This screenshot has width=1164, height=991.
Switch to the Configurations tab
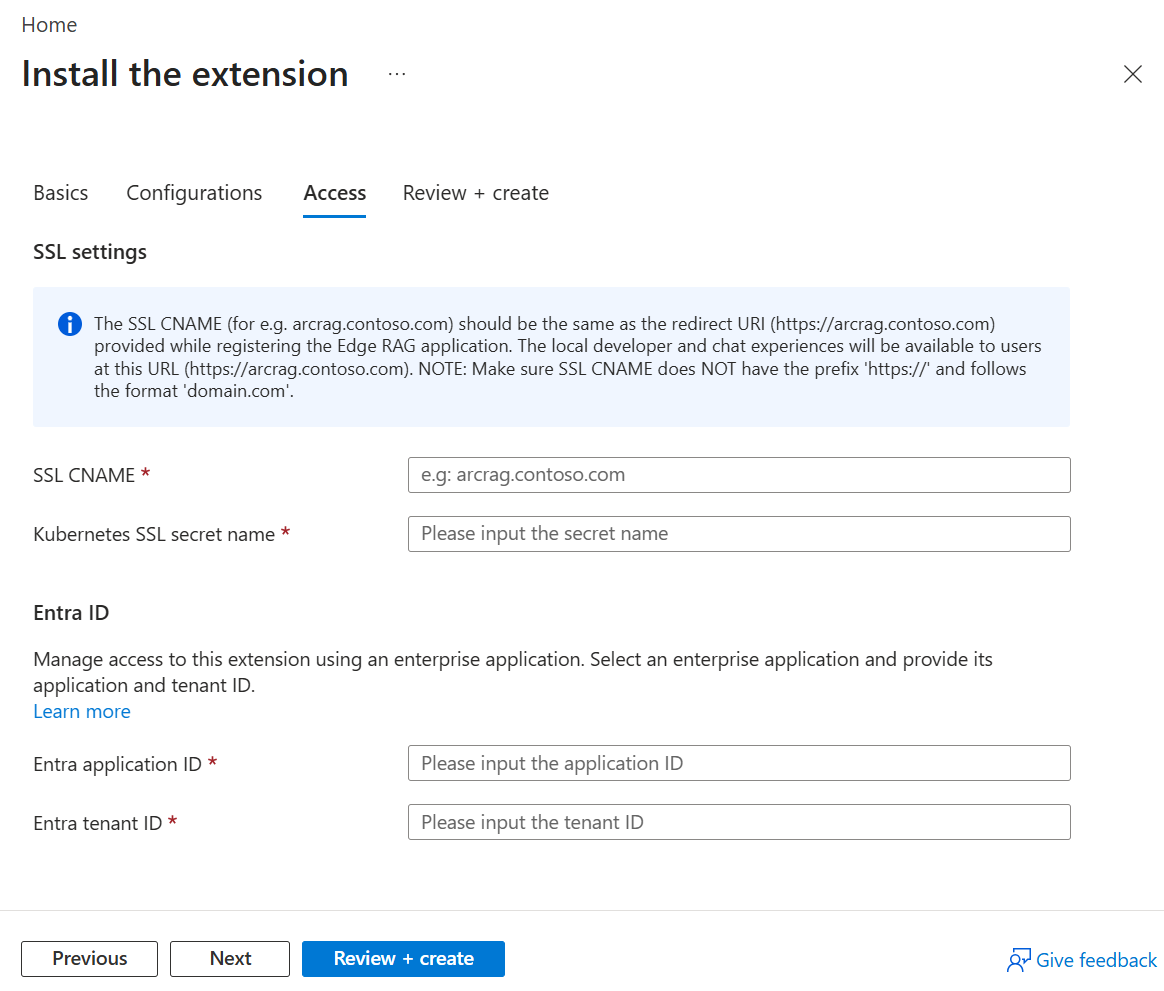click(194, 193)
